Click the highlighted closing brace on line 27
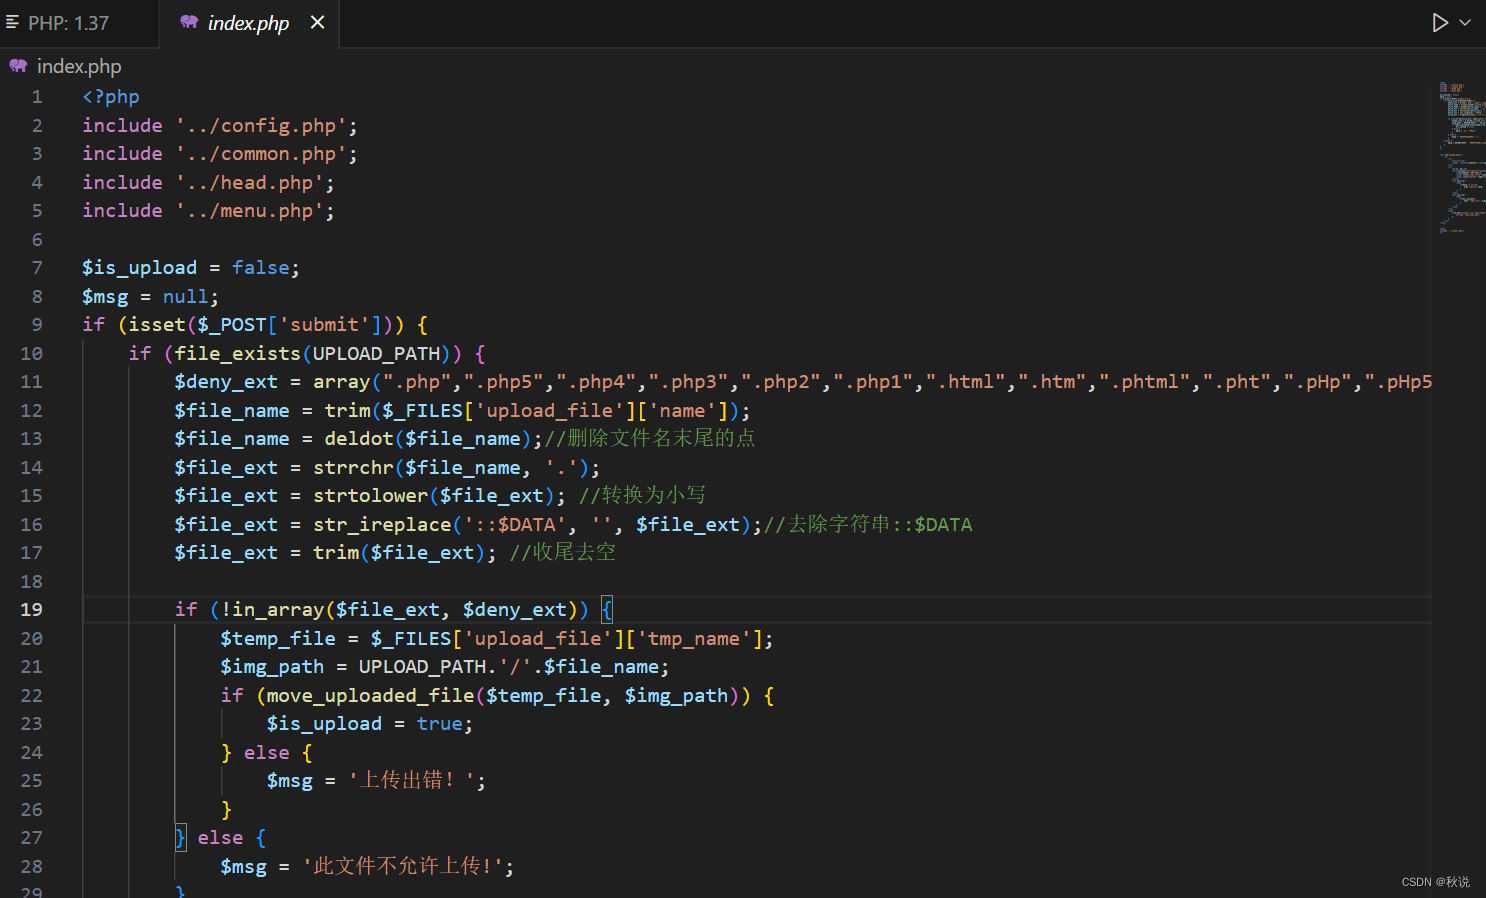This screenshot has width=1486, height=898. 180,838
